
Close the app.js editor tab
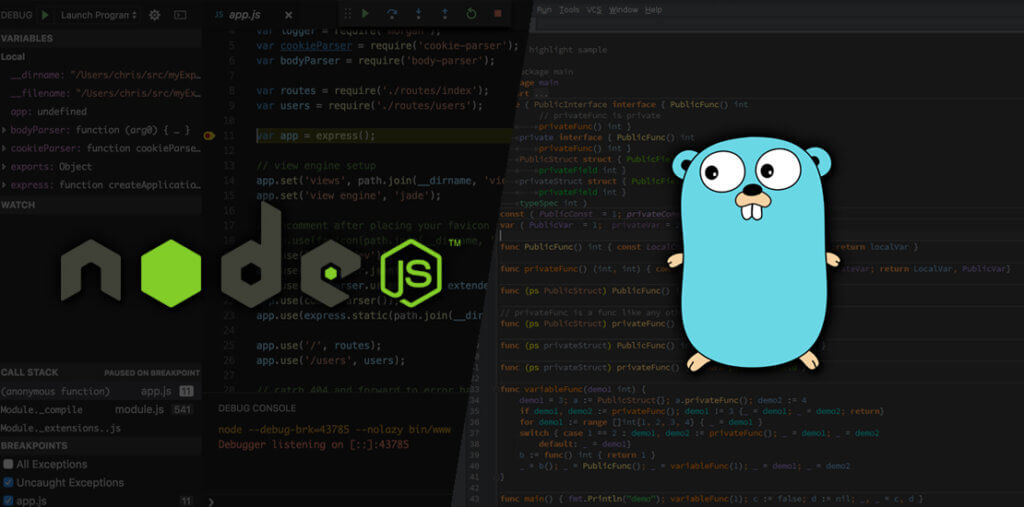289,15
